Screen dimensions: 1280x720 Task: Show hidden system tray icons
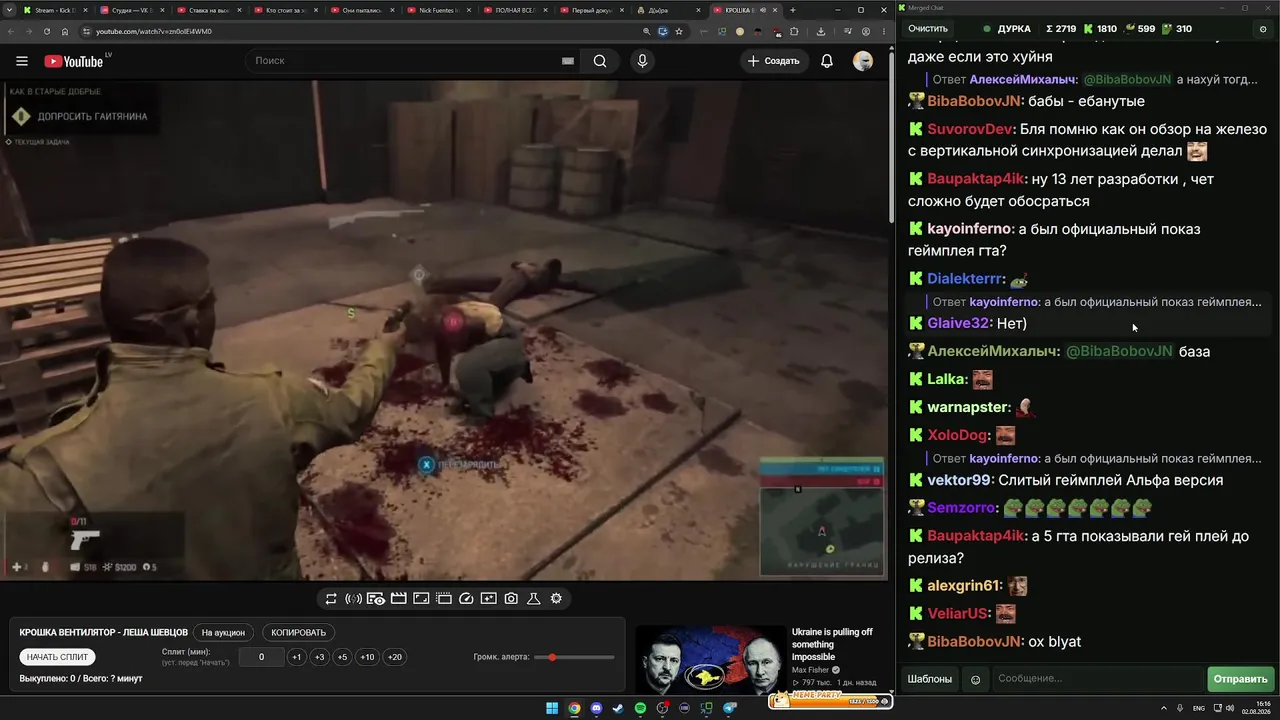[x=1166, y=709]
